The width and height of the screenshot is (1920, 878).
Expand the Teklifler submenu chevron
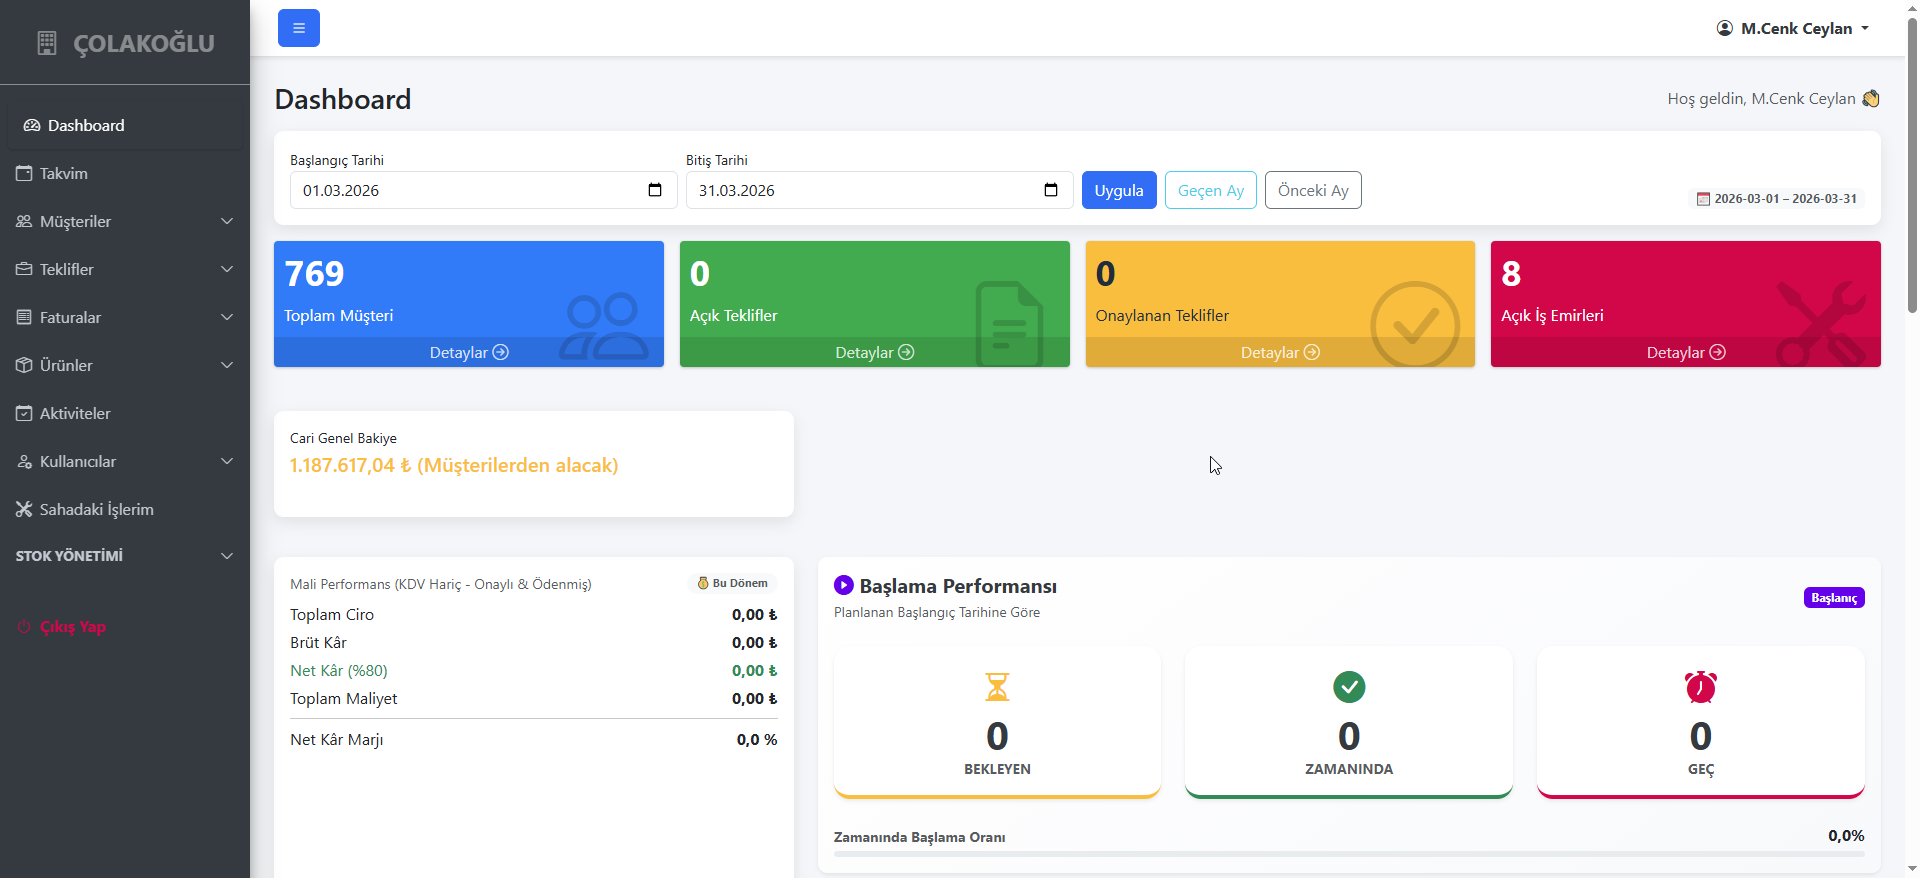pyautogui.click(x=227, y=269)
